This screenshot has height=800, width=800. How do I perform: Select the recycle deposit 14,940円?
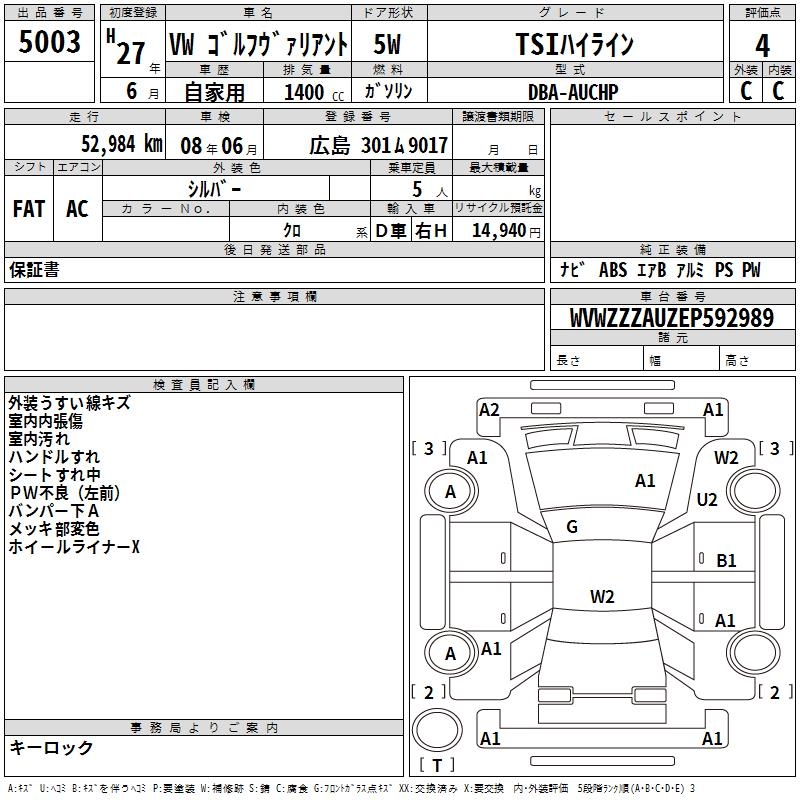(x=506, y=231)
